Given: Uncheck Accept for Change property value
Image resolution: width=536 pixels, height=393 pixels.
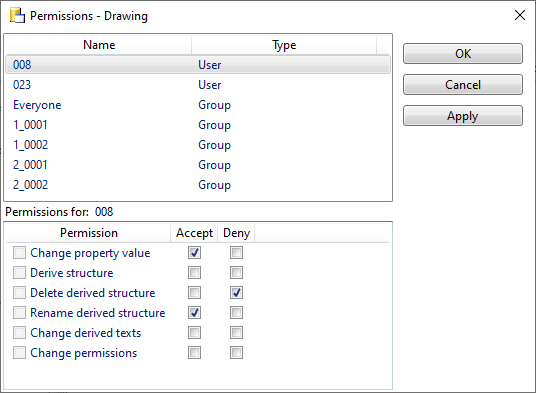Looking at the screenshot, I should click(194, 253).
